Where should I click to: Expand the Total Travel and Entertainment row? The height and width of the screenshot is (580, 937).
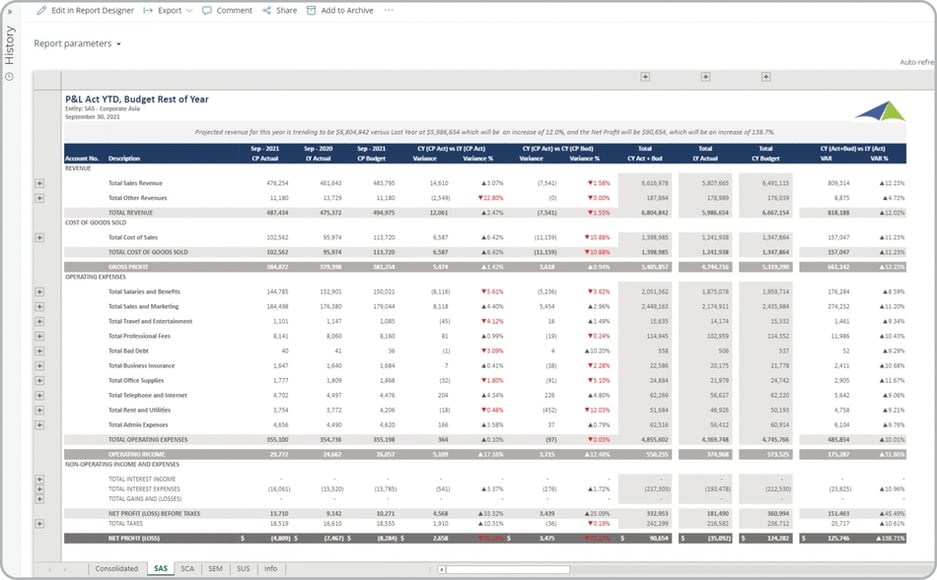40,321
